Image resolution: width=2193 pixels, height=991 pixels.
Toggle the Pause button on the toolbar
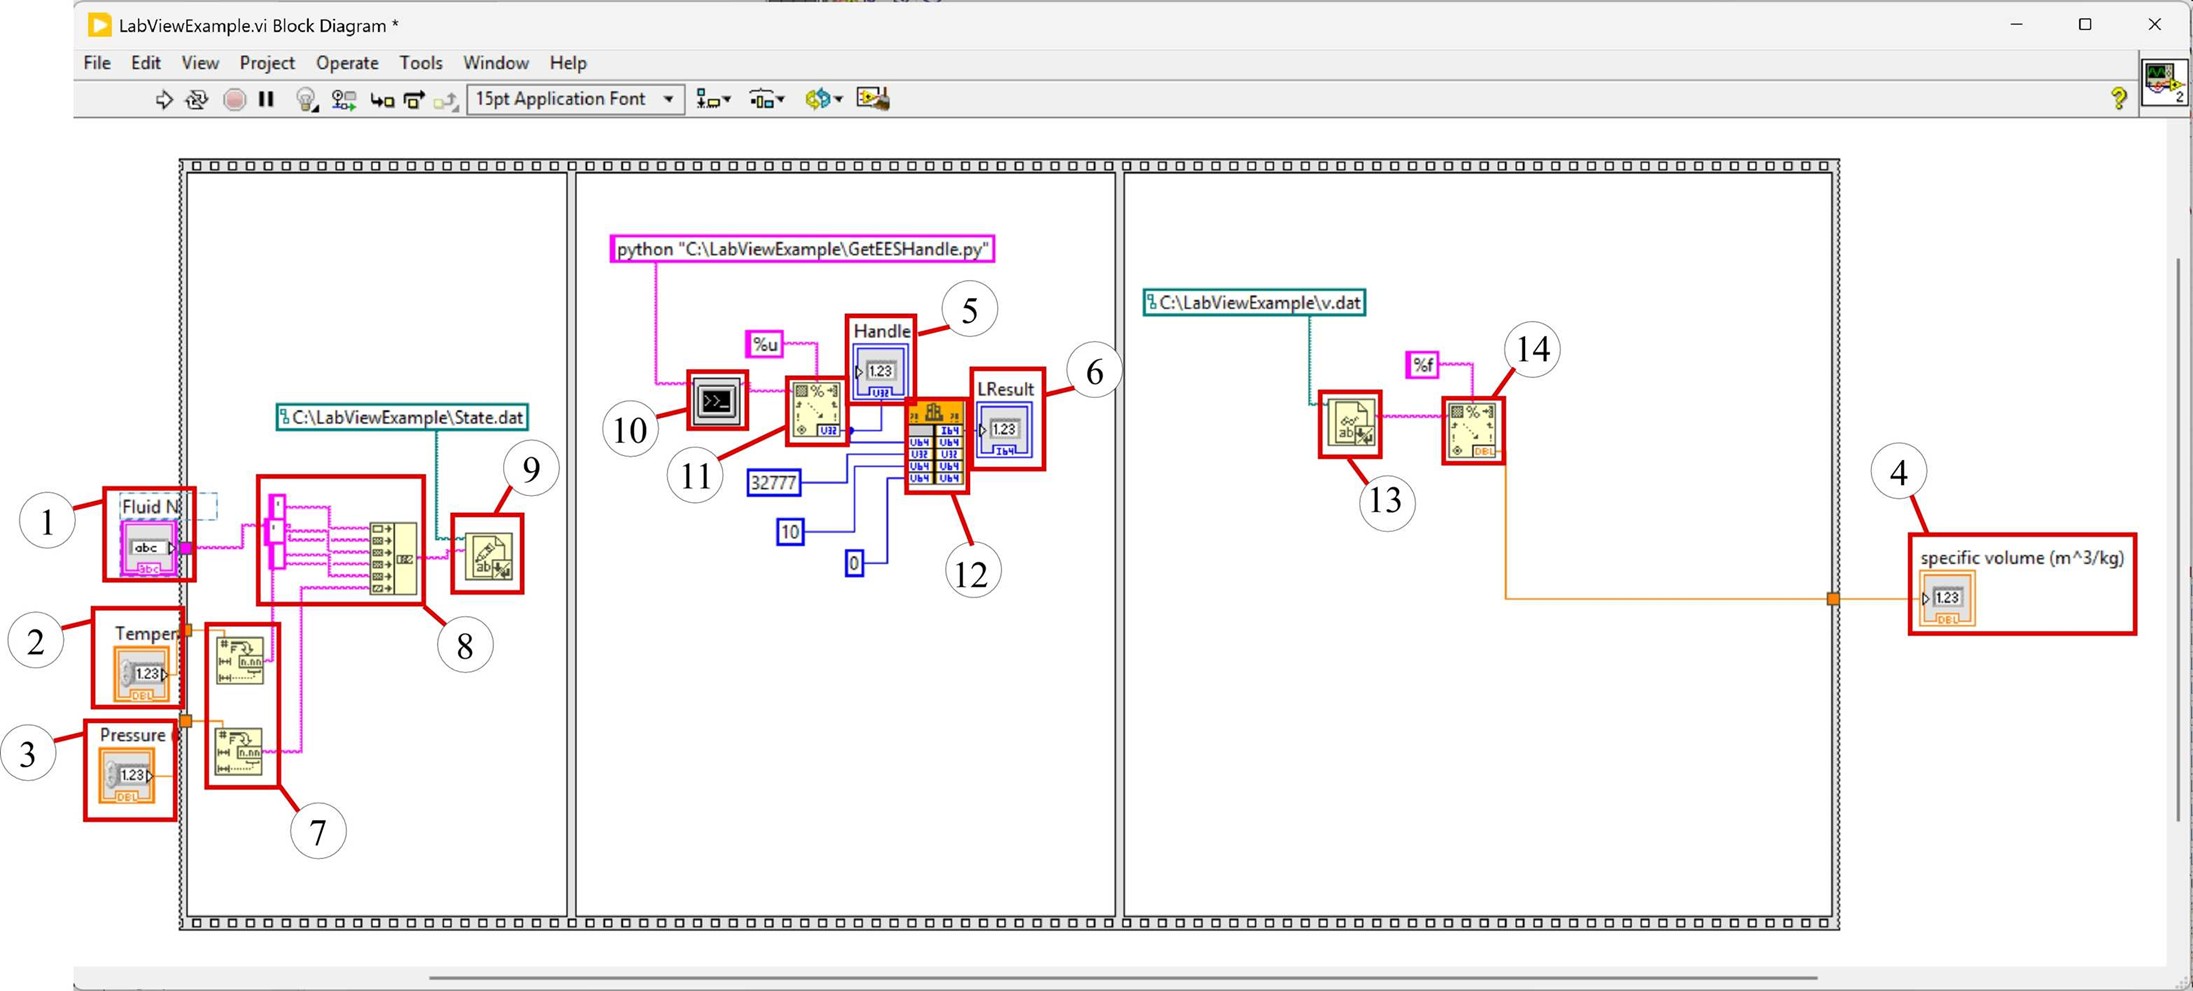point(265,99)
